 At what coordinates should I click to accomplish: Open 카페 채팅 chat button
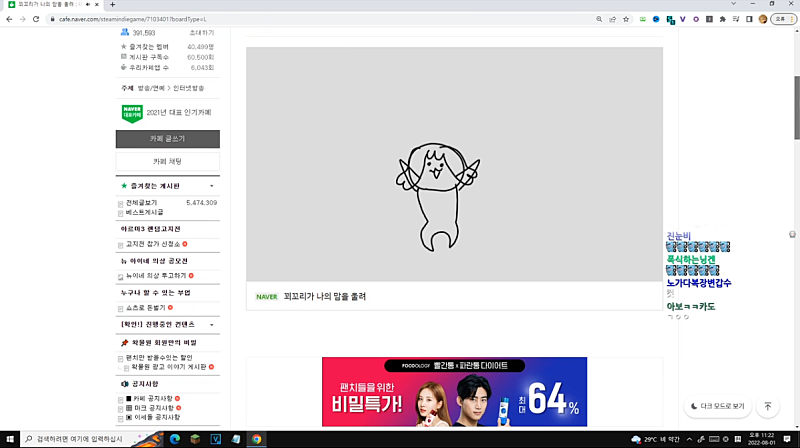pos(167,161)
